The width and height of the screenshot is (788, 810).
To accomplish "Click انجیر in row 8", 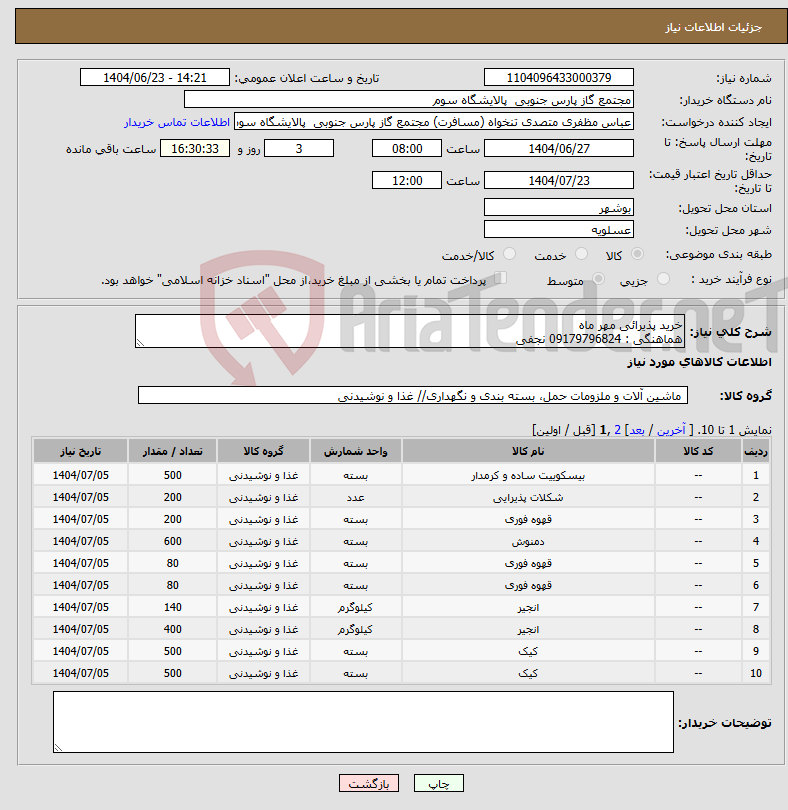I will 528,629.
